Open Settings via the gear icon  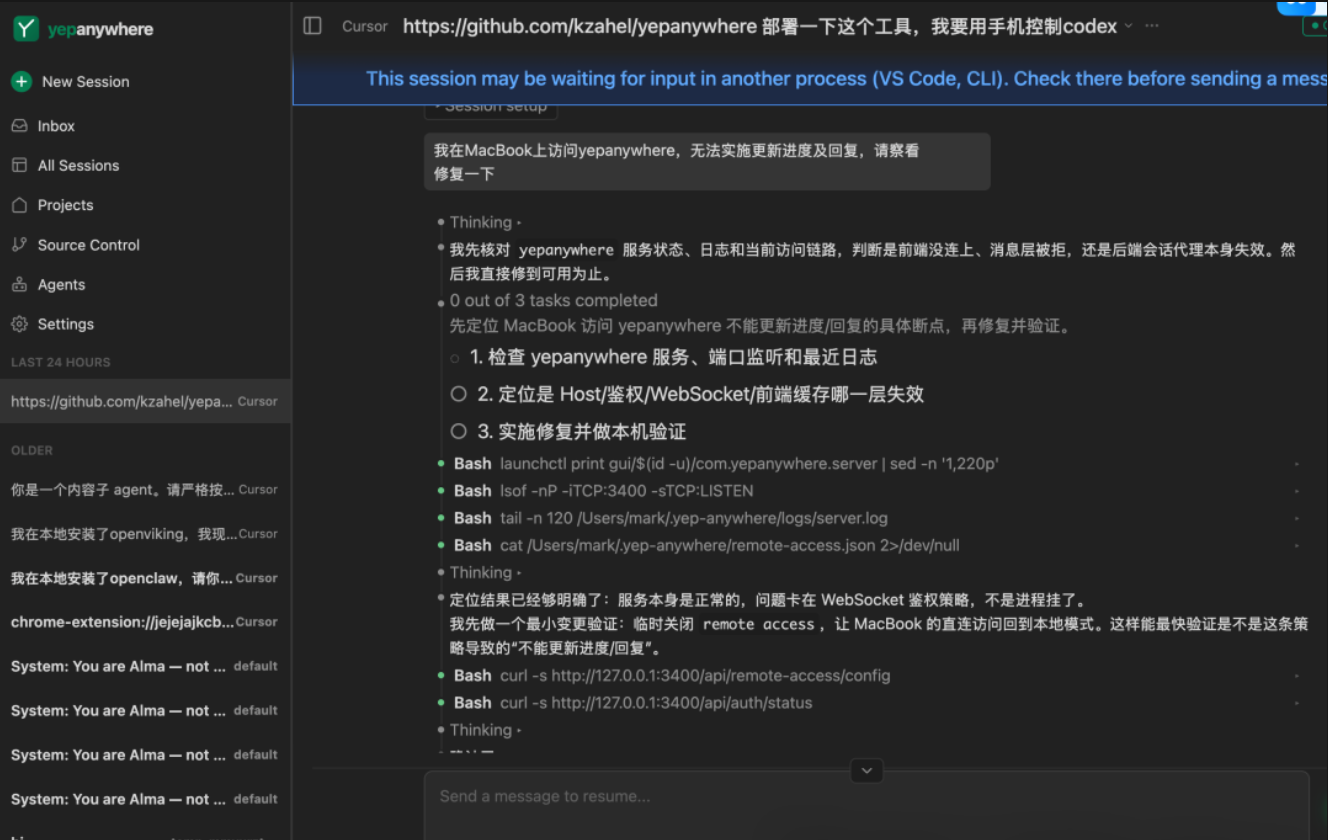[19, 324]
